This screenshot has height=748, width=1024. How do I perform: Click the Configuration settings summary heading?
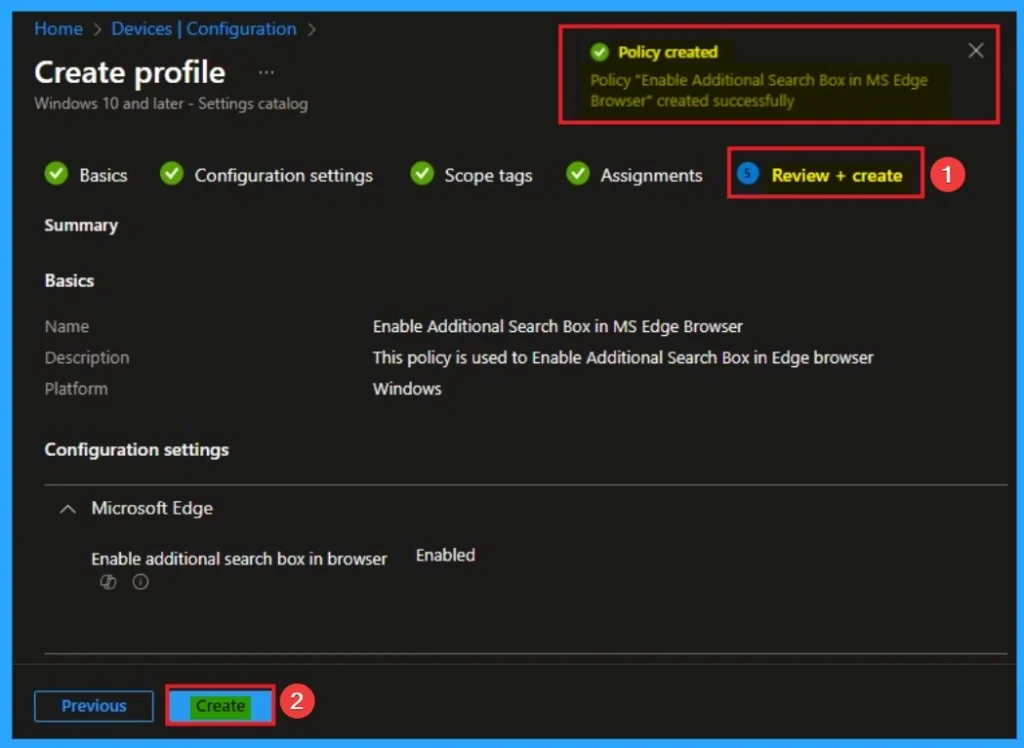point(136,449)
